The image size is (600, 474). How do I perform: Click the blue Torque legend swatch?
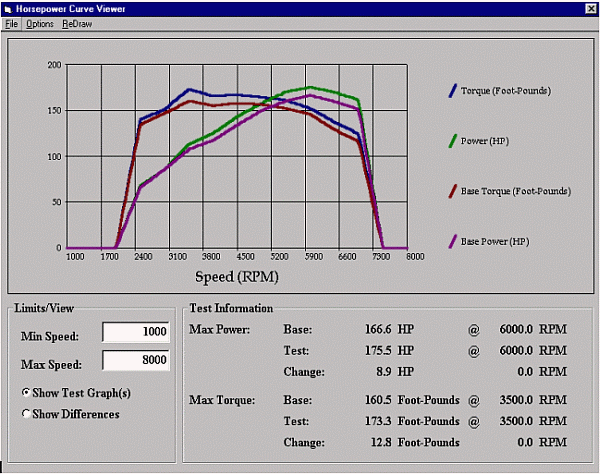[x=453, y=91]
